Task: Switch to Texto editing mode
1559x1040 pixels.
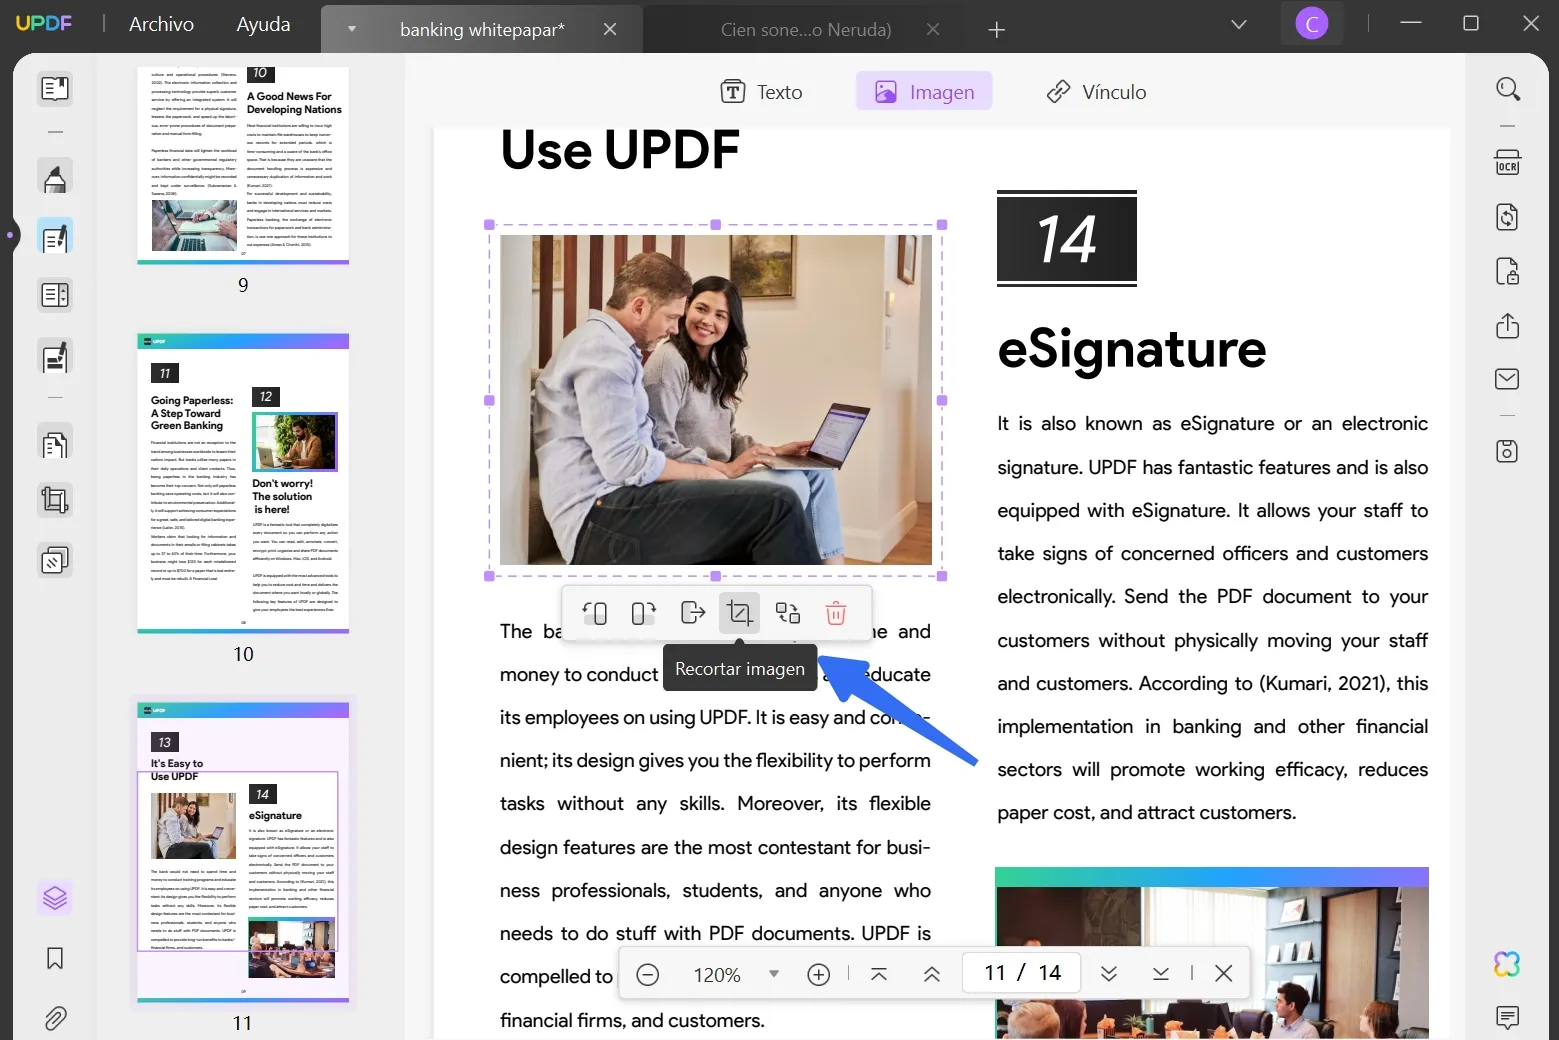Action: pos(762,92)
